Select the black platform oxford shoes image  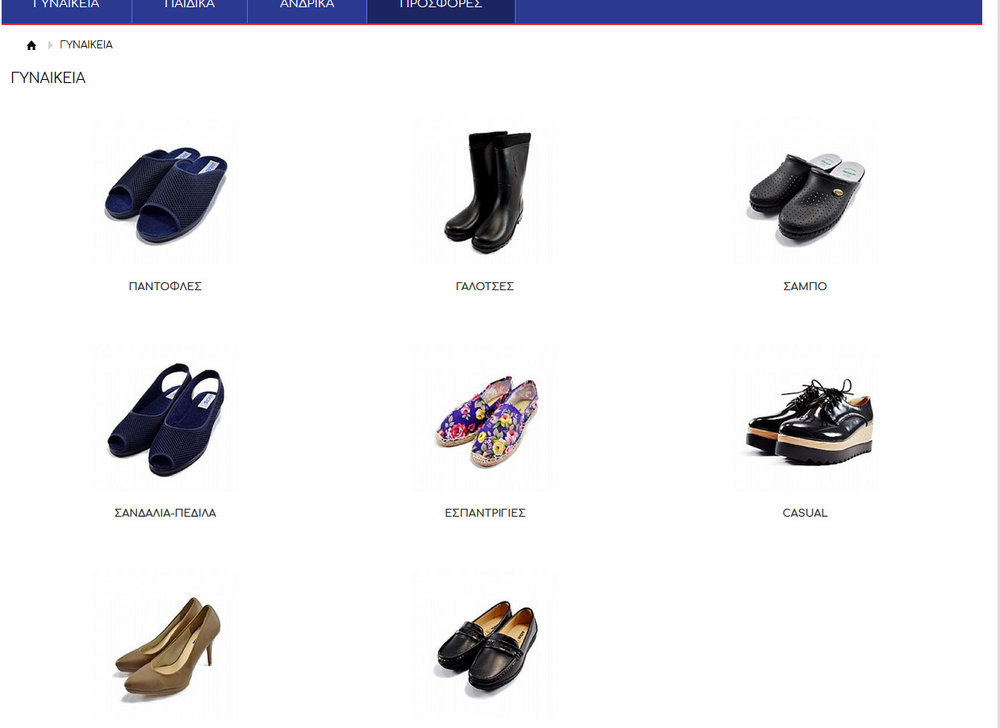805,419
